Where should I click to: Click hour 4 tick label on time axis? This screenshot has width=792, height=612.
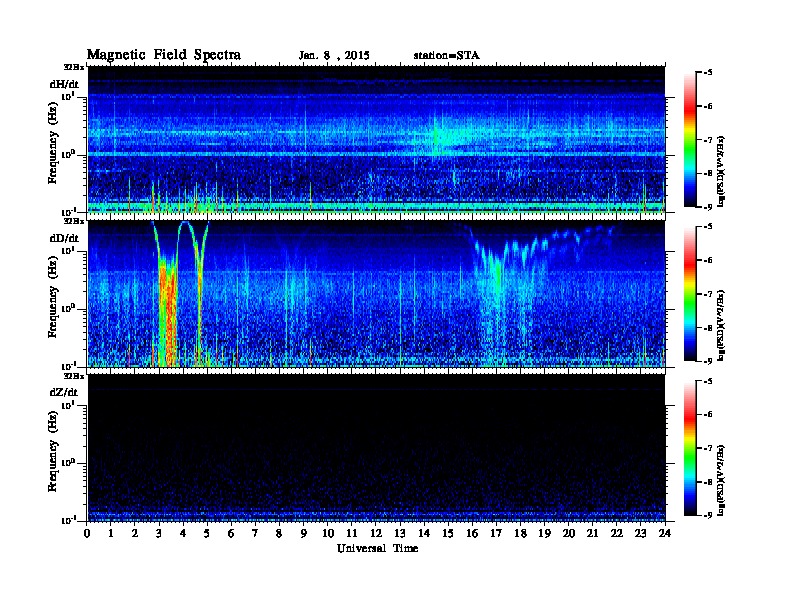pyautogui.click(x=183, y=533)
